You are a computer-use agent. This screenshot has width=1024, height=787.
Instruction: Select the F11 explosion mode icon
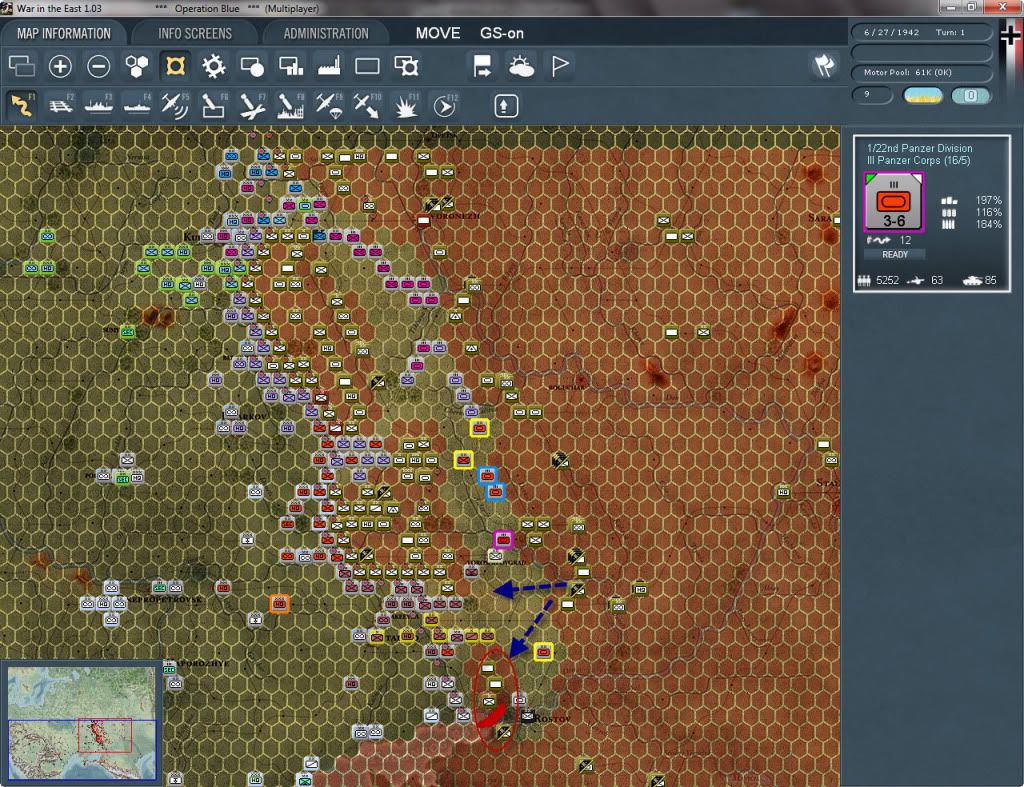click(406, 105)
